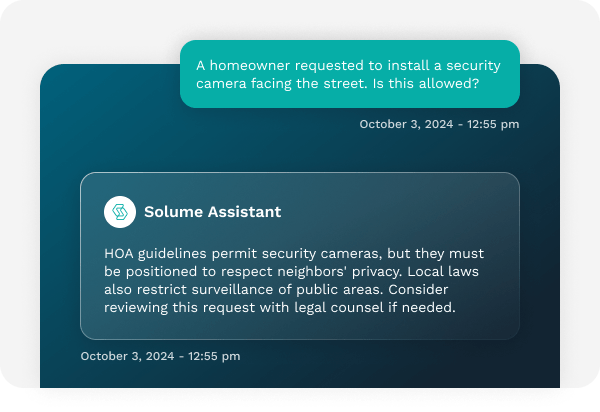This screenshot has height=412, width=600.
Task: Click the empty space right of "Solume Assistant"
Action: pos(400,212)
